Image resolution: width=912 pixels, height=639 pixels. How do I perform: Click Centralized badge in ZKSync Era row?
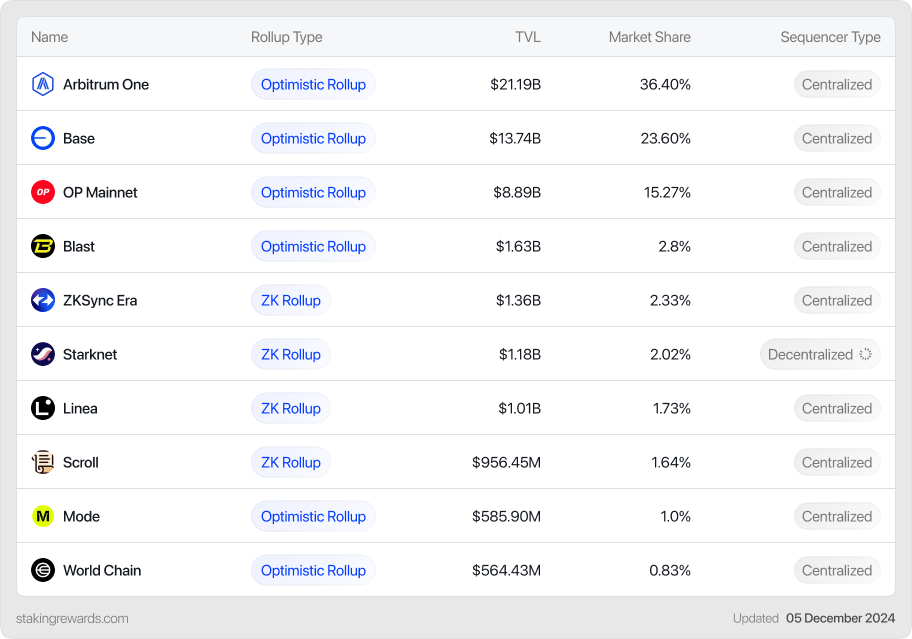[837, 301]
